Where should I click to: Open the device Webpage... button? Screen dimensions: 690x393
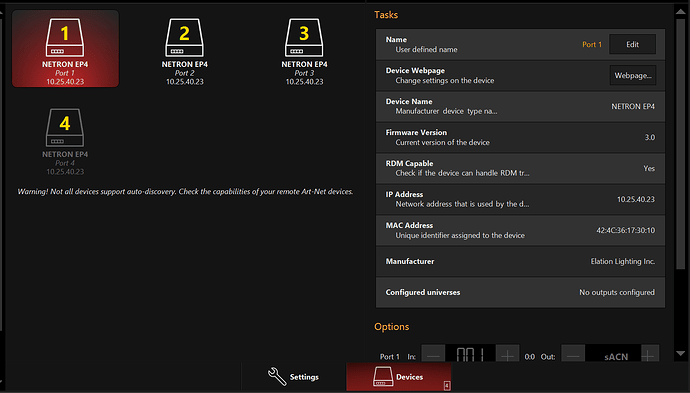633,75
